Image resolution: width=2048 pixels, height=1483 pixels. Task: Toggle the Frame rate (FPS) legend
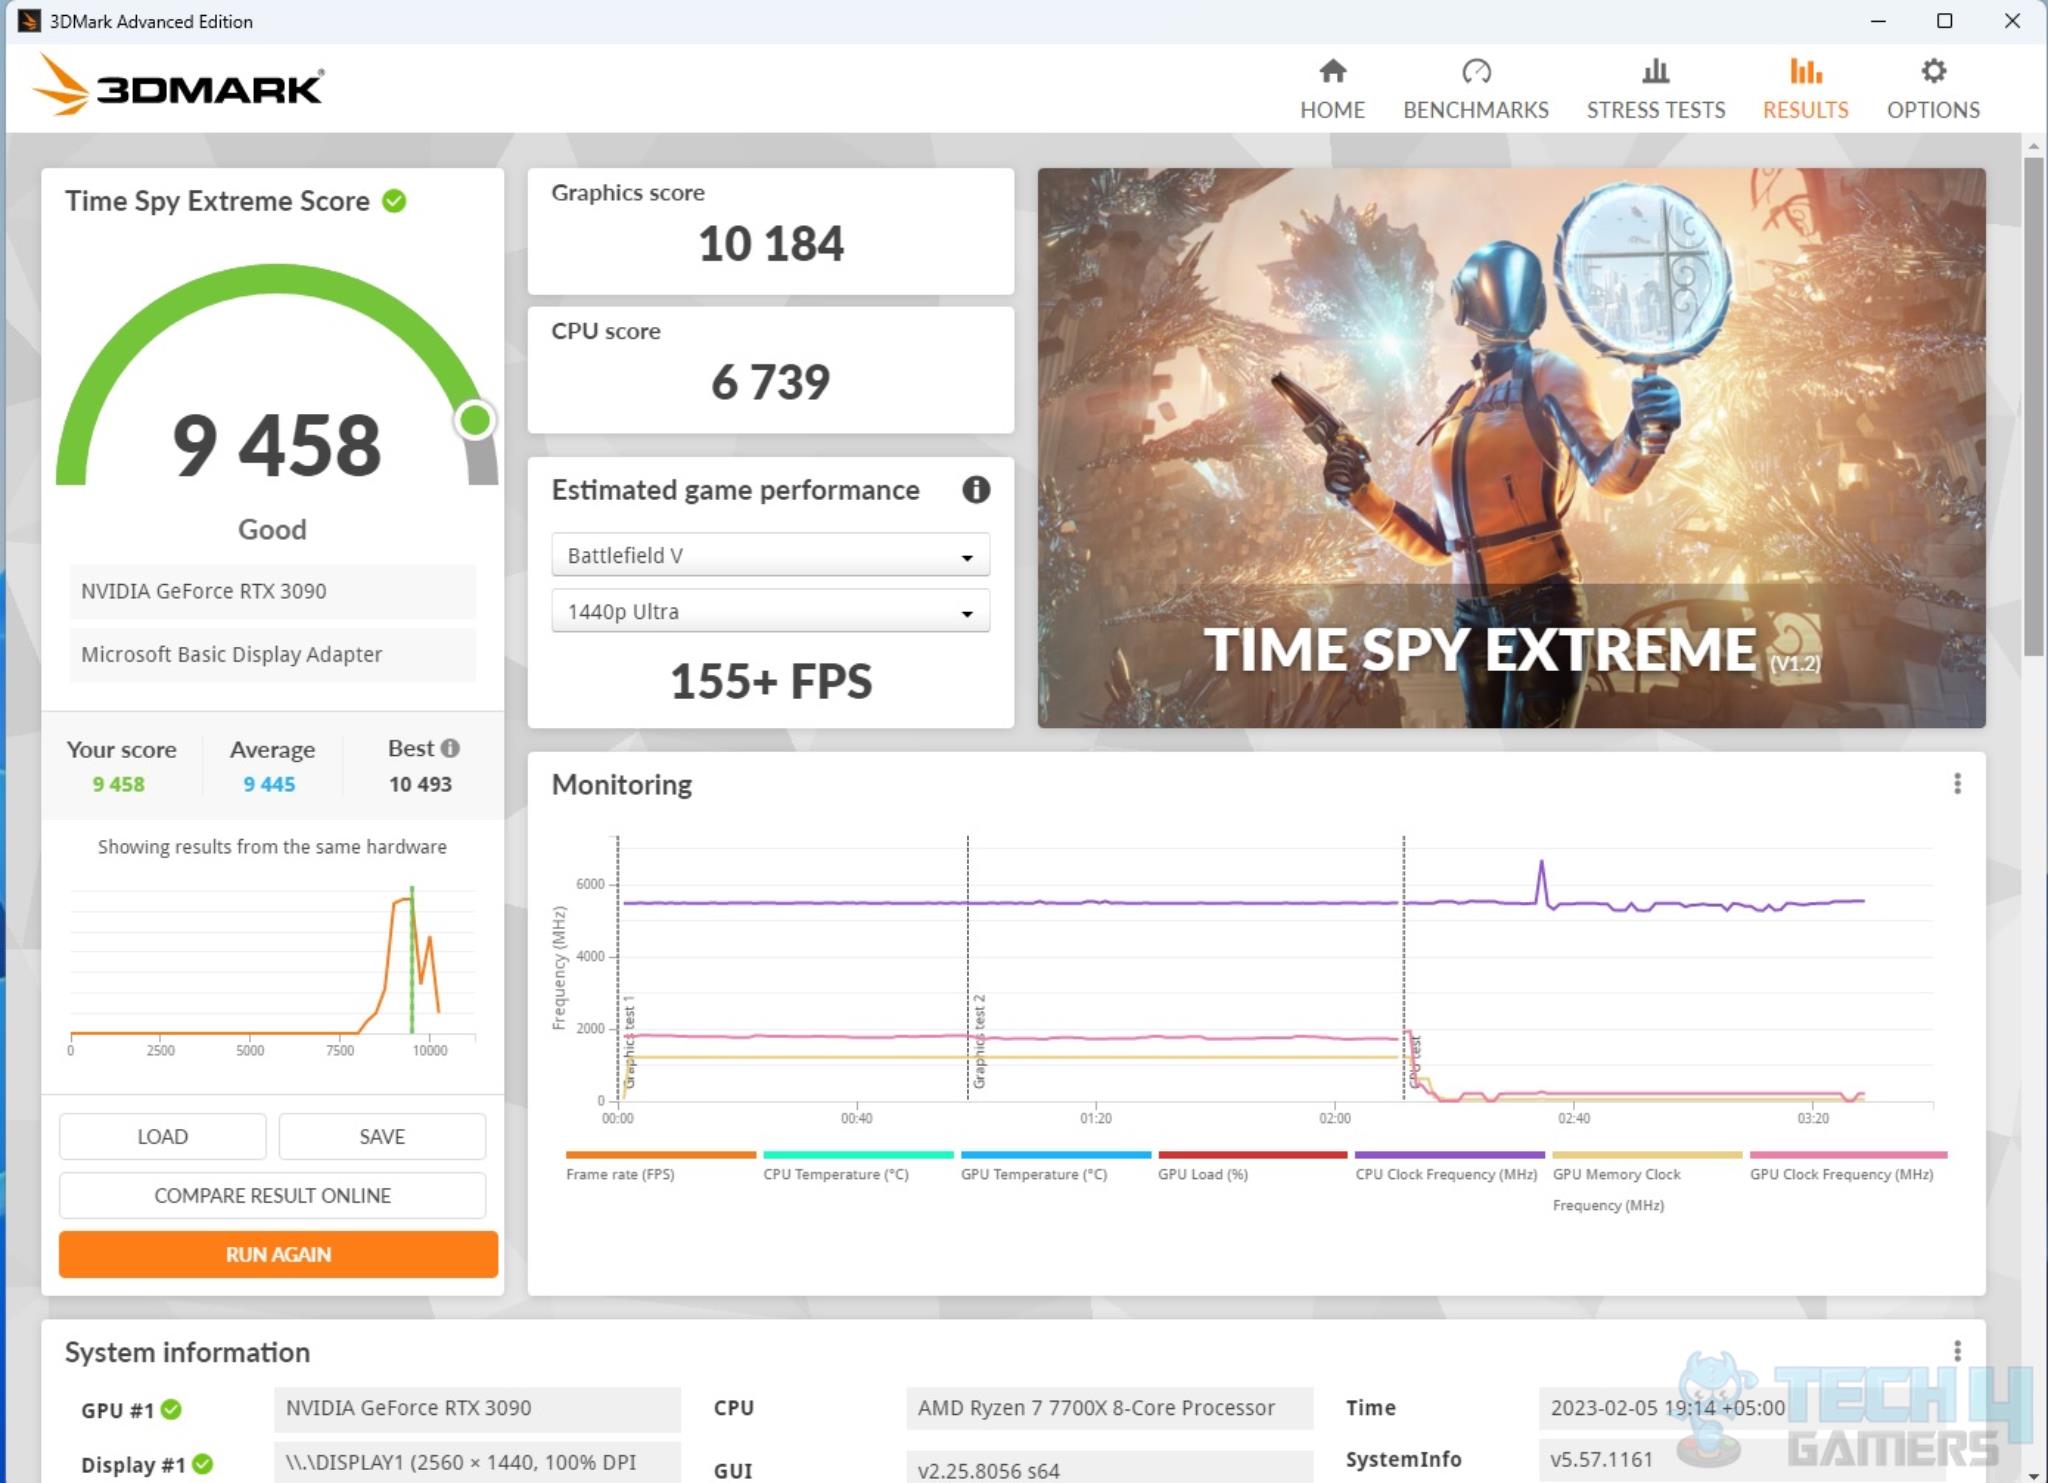click(660, 1168)
